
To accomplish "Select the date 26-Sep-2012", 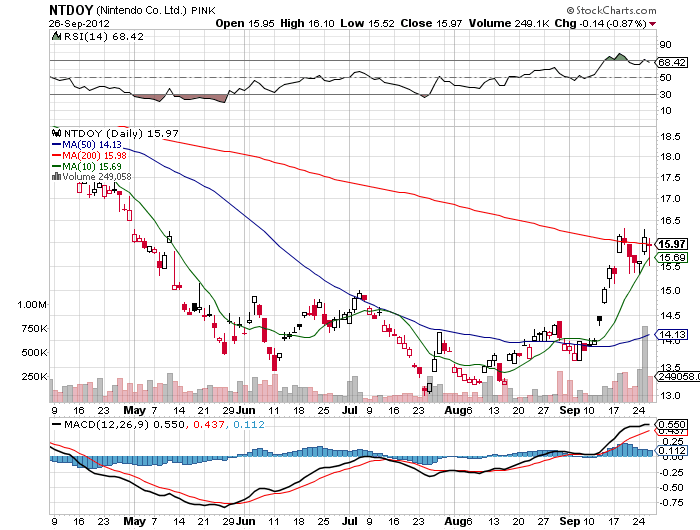I will tap(79, 24).
